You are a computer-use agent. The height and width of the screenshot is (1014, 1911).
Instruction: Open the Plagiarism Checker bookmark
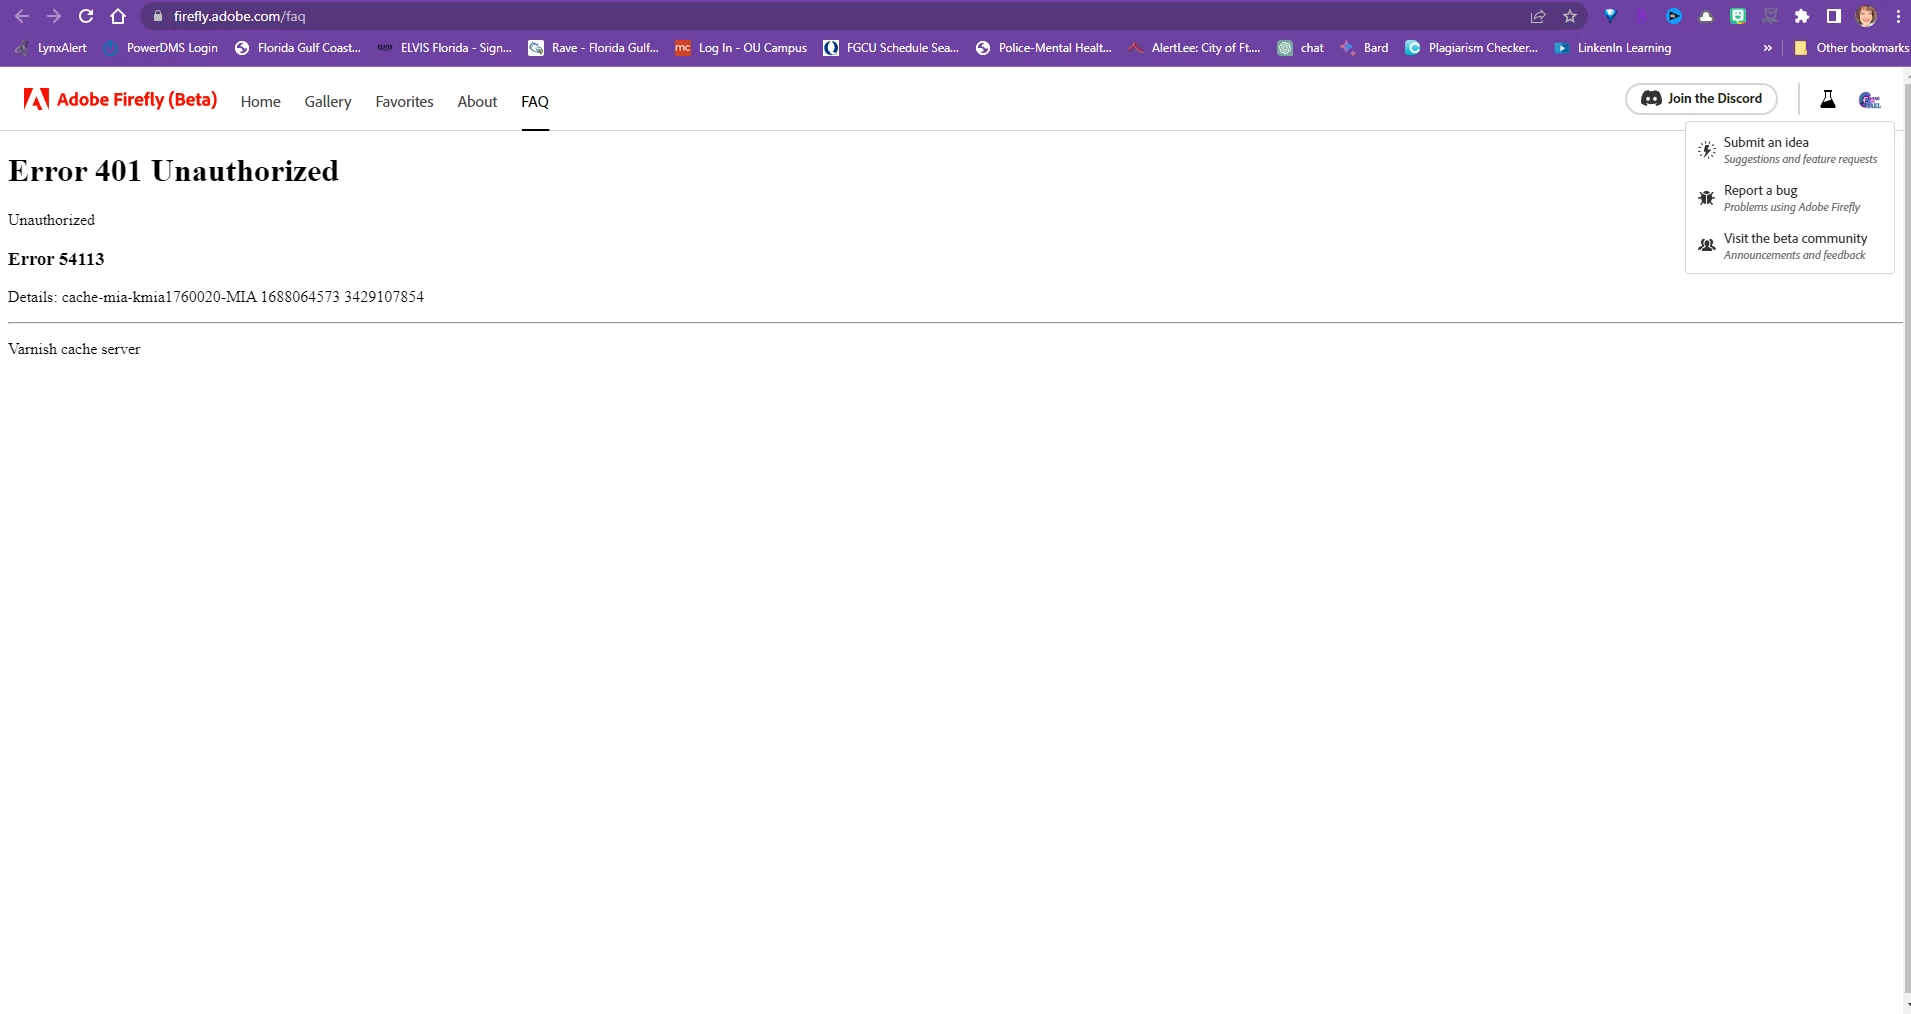point(1472,48)
